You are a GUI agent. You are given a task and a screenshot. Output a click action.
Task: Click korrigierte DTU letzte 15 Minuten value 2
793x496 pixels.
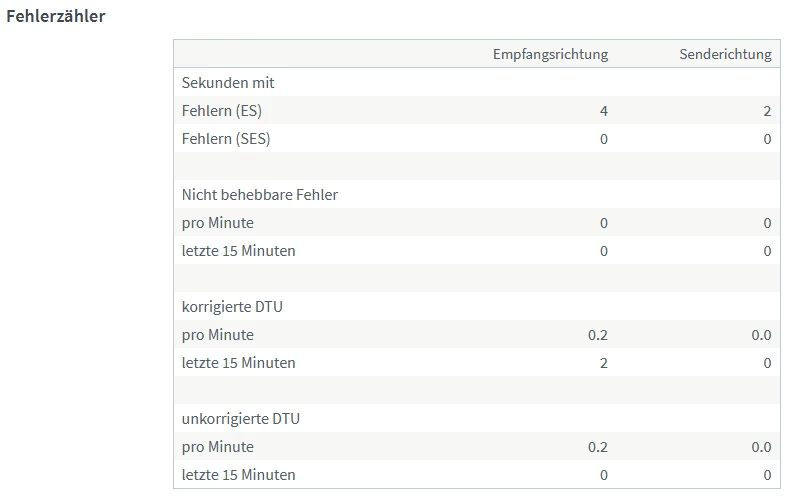coord(603,363)
